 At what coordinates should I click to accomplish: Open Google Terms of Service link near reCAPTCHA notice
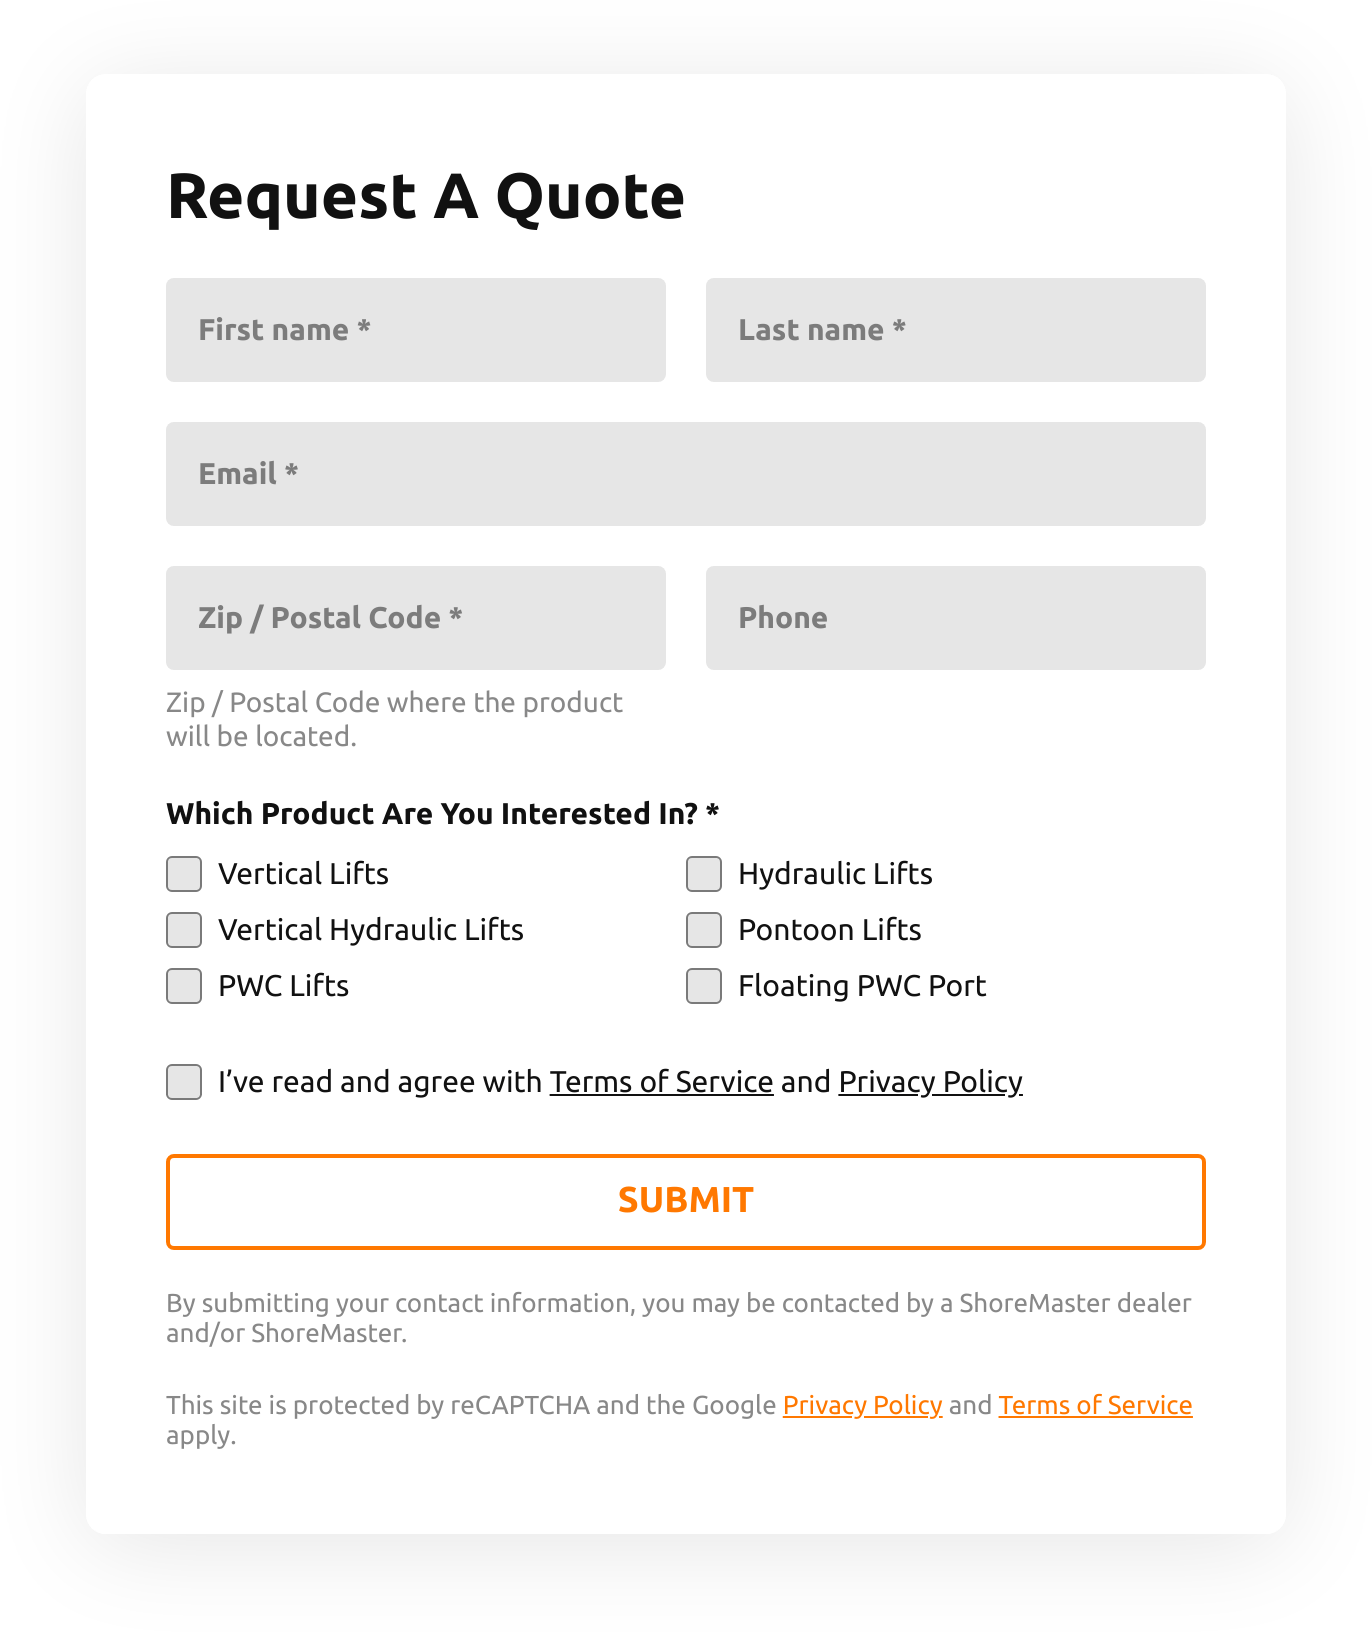pyautogui.click(x=1095, y=1405)
